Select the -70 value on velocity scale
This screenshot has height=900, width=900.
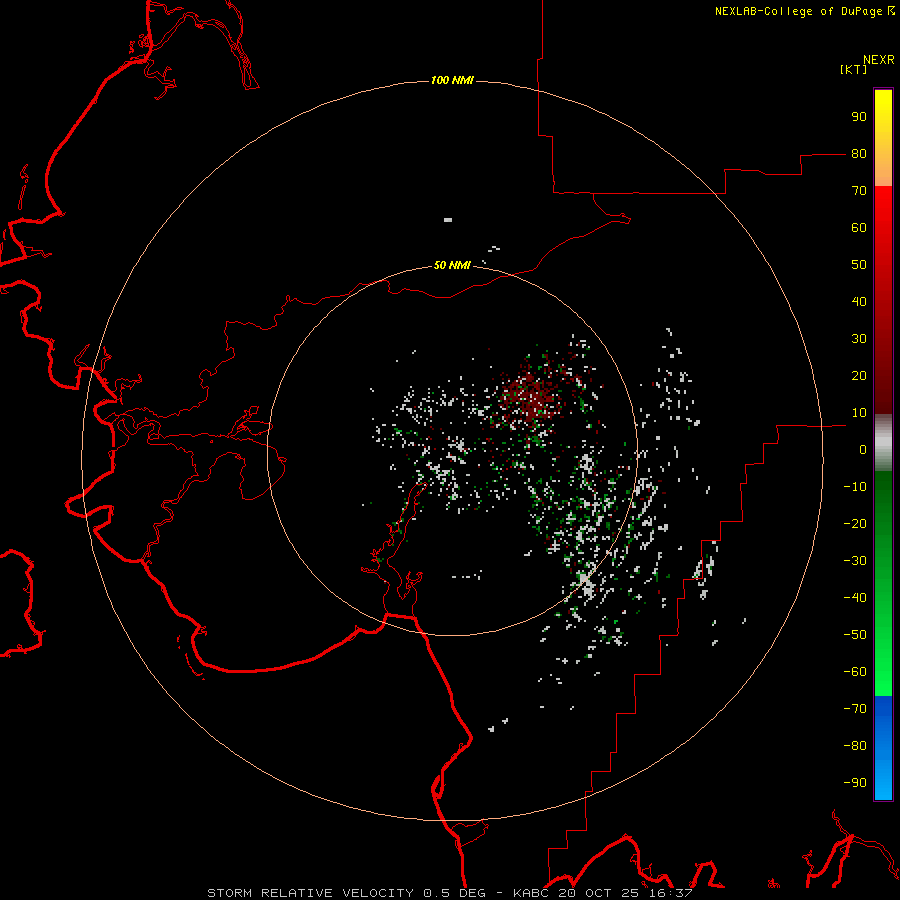(855, 709)
